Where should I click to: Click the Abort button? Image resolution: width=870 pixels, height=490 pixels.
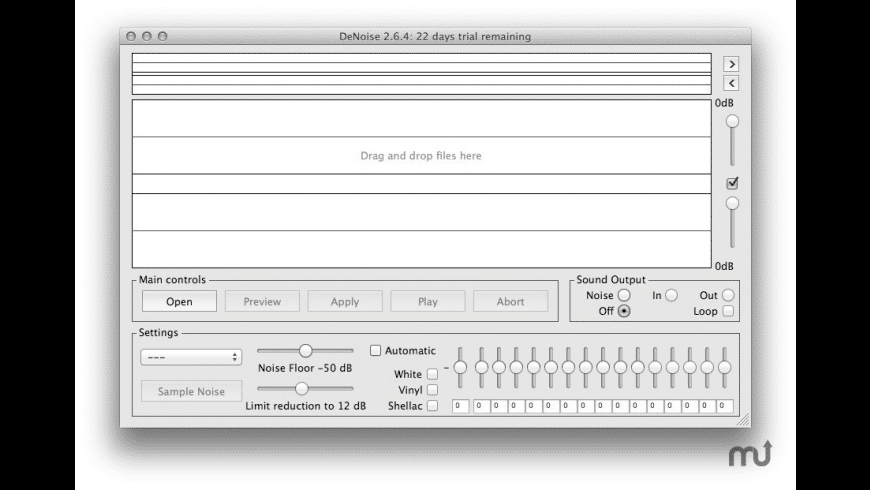coord(510,301)
